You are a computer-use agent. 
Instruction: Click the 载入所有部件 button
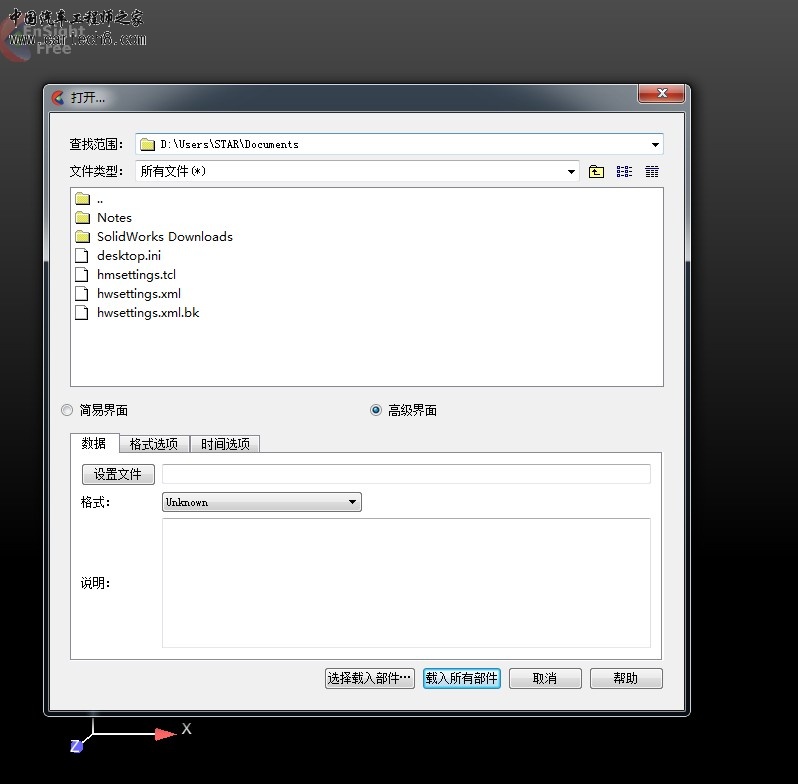(x=461, y=678)
